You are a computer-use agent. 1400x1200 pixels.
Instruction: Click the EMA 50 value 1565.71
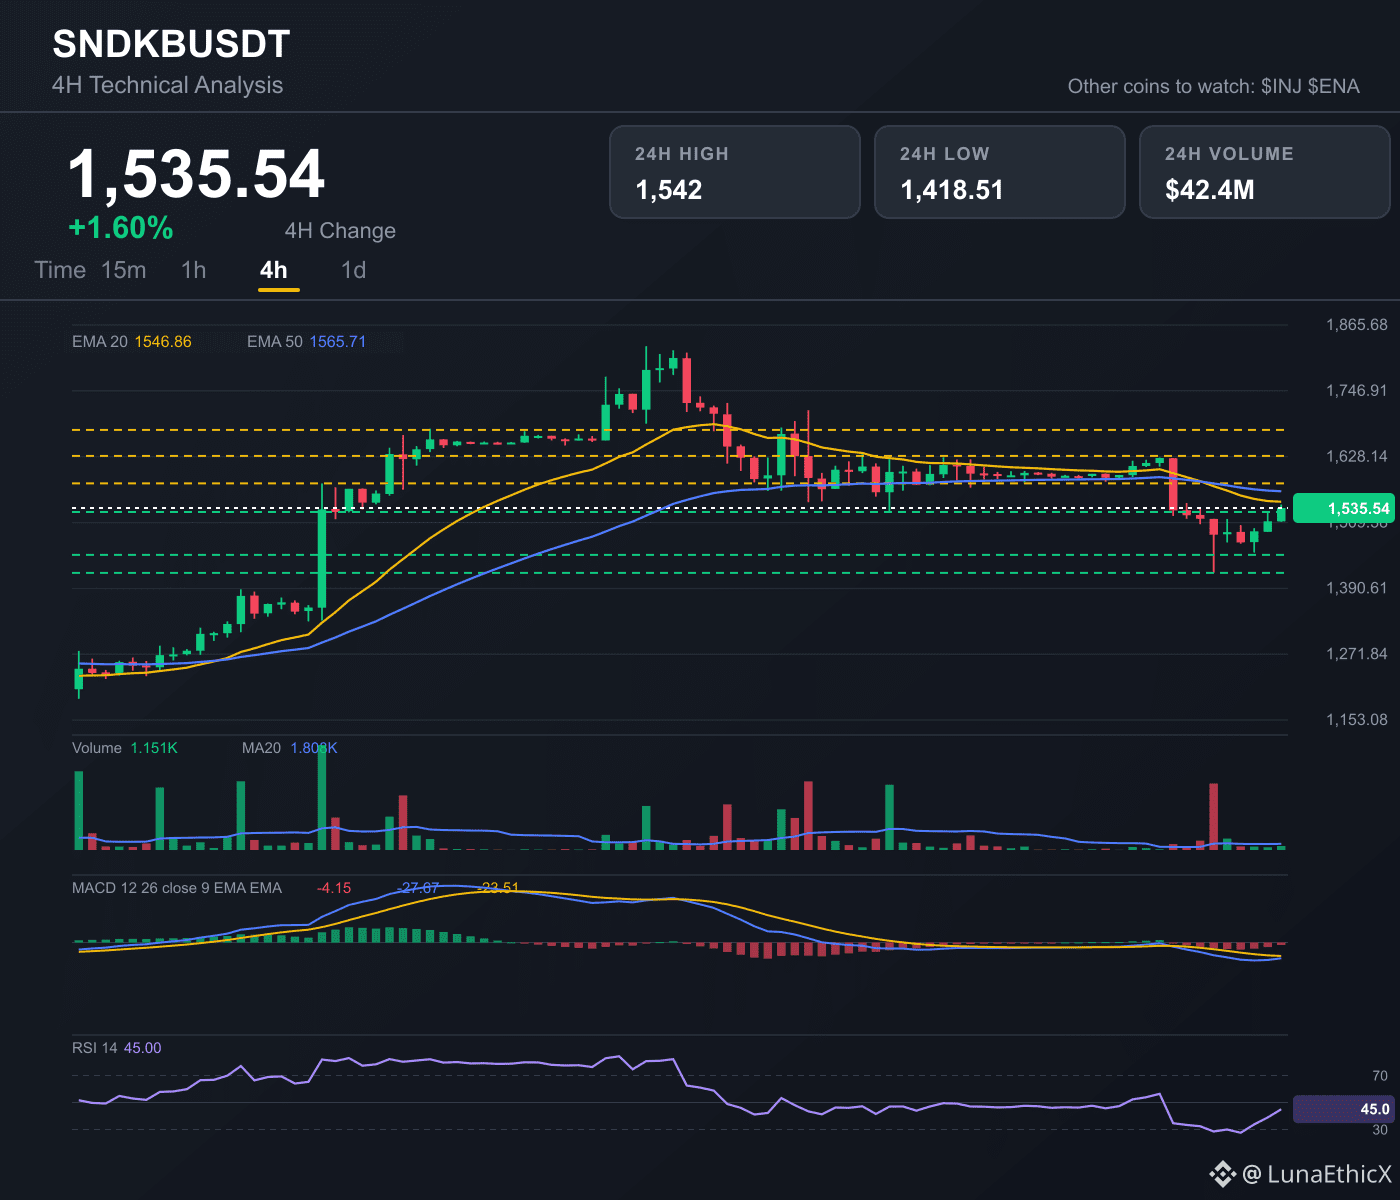point(337,342)
